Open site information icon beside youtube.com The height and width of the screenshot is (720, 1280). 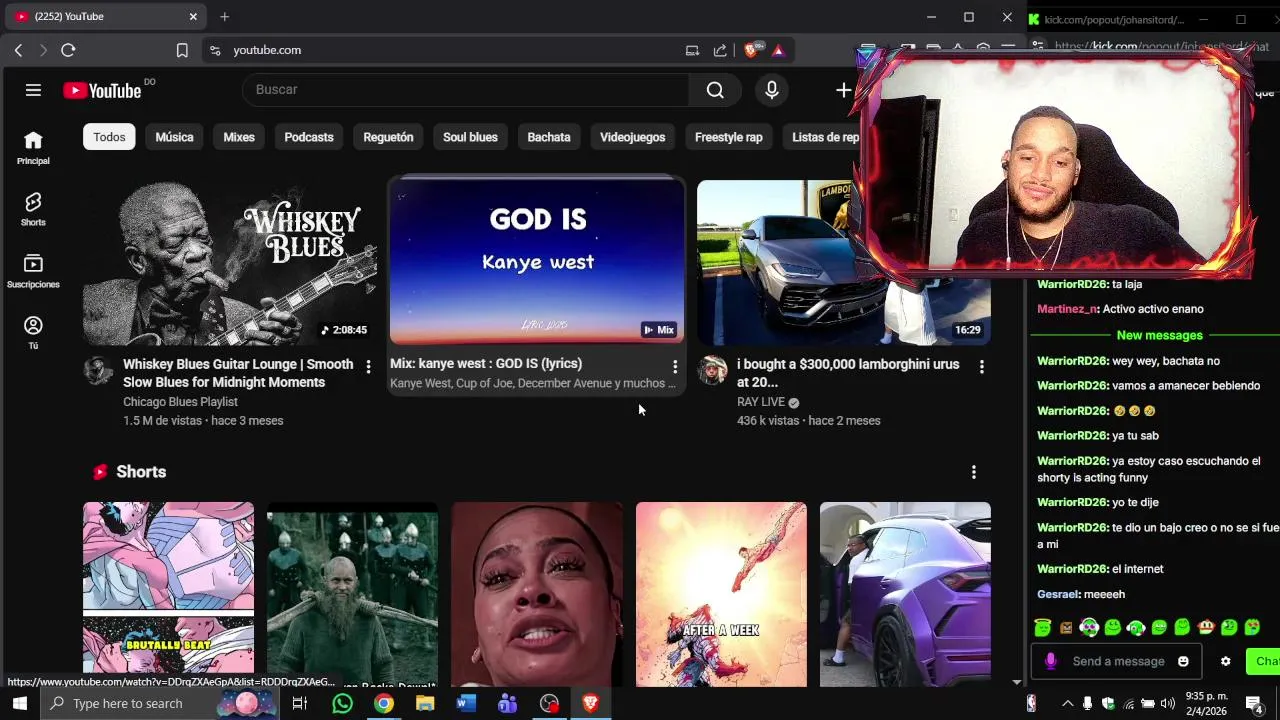point(215,50)
